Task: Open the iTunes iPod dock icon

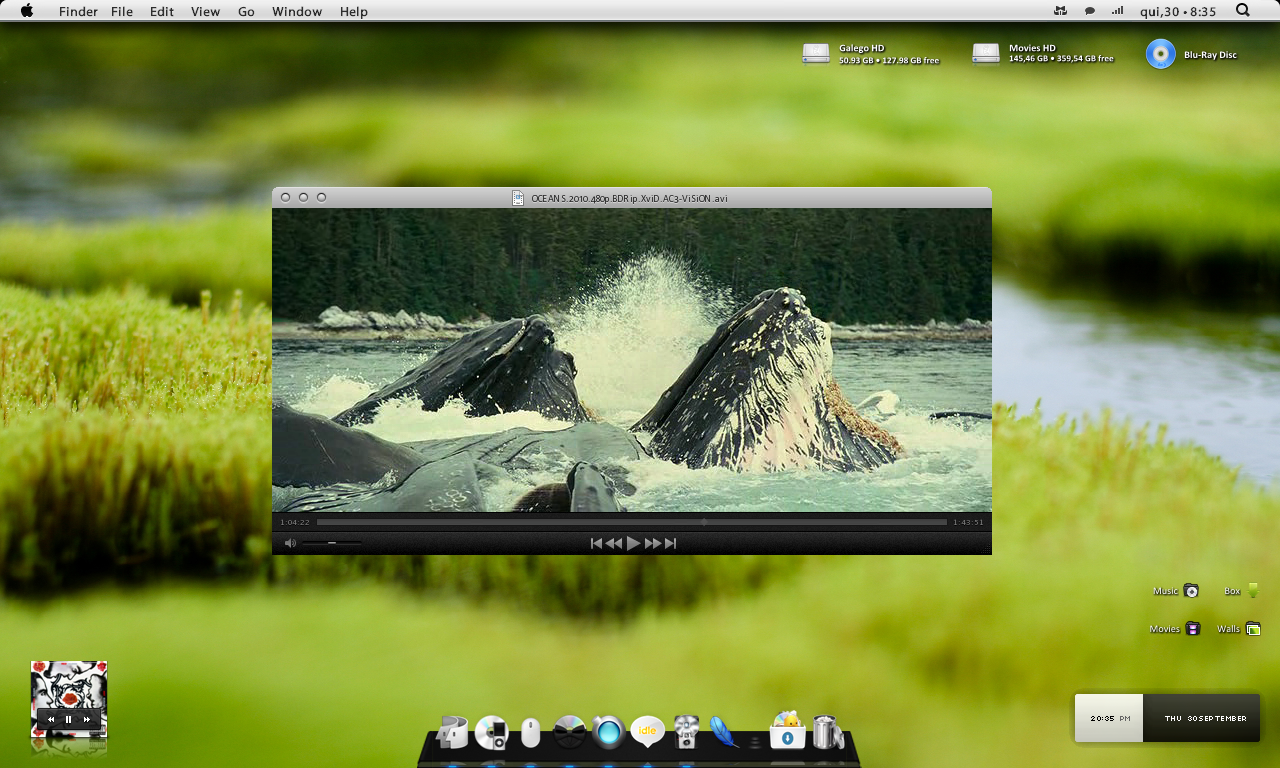Action: pyautogui.click(x=491, y=733)
